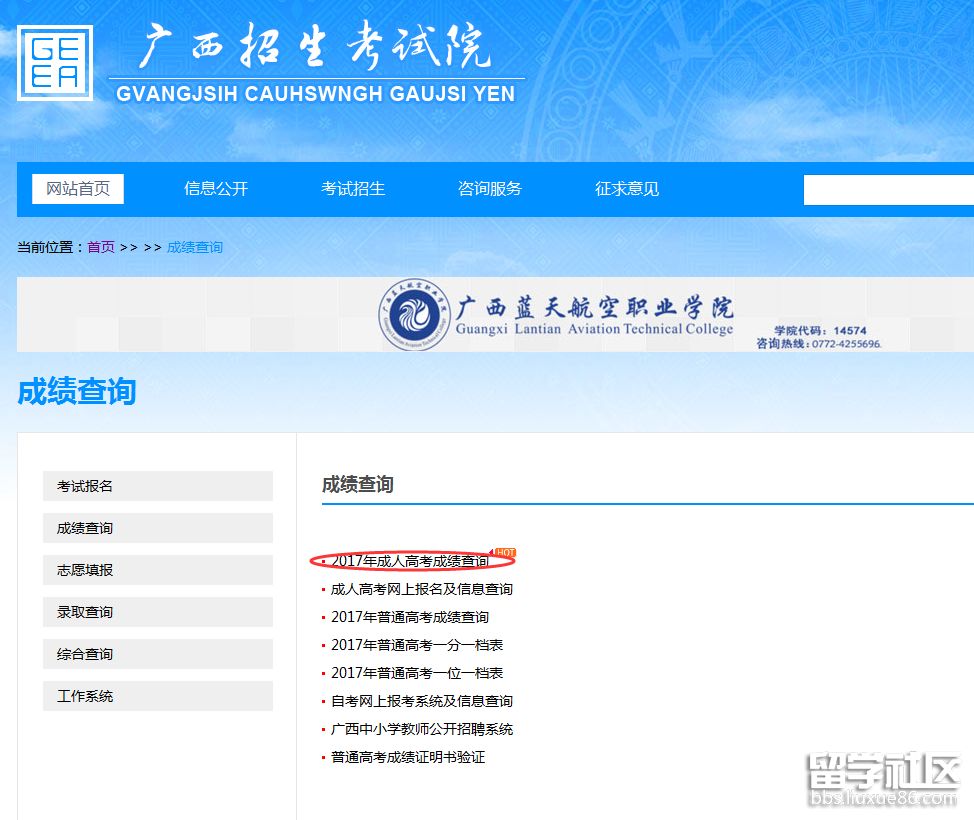The height and width of the screenshot is (820, 974).
Task: Select 考试招生 in navigation bar
Action: point(353,189)
